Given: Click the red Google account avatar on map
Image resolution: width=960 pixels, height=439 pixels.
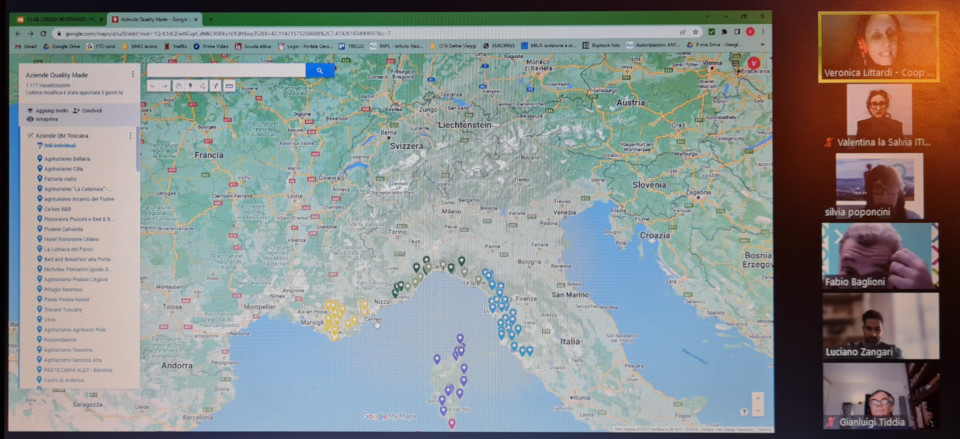Looking at the screenshot, I should pos(754,62).
